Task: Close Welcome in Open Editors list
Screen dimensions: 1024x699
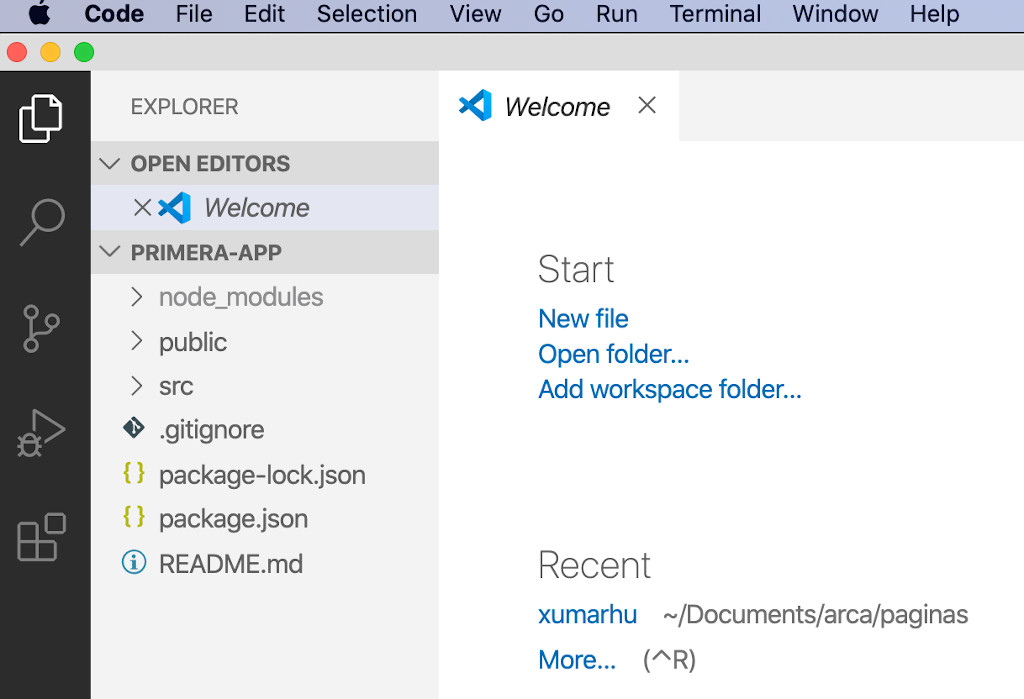Action: click(x=142, y=208)
